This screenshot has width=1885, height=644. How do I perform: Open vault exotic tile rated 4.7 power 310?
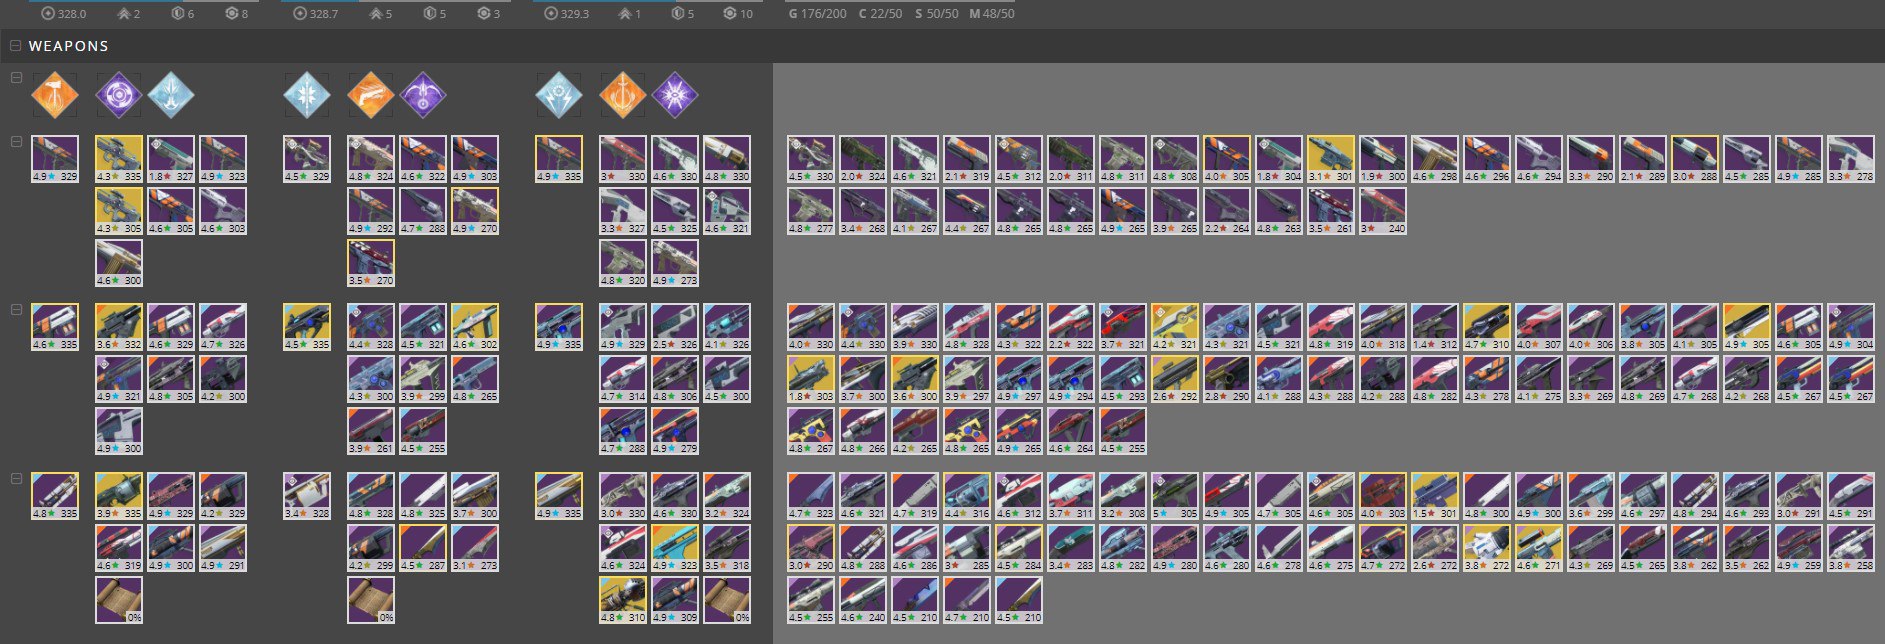(x=1487, y=327)
